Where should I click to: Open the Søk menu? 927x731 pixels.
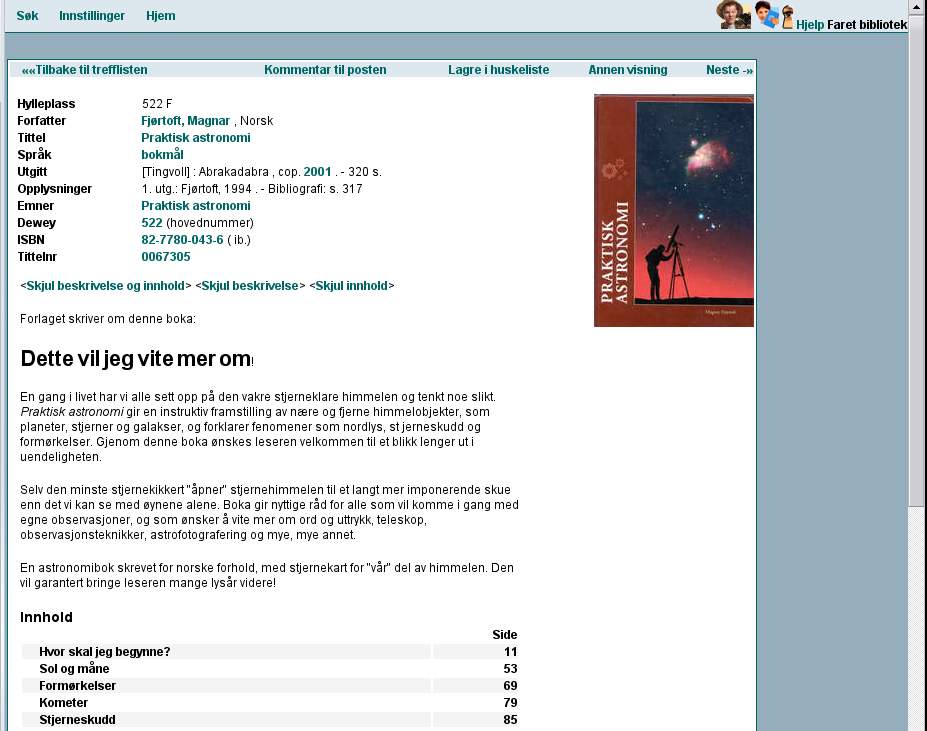27,15
